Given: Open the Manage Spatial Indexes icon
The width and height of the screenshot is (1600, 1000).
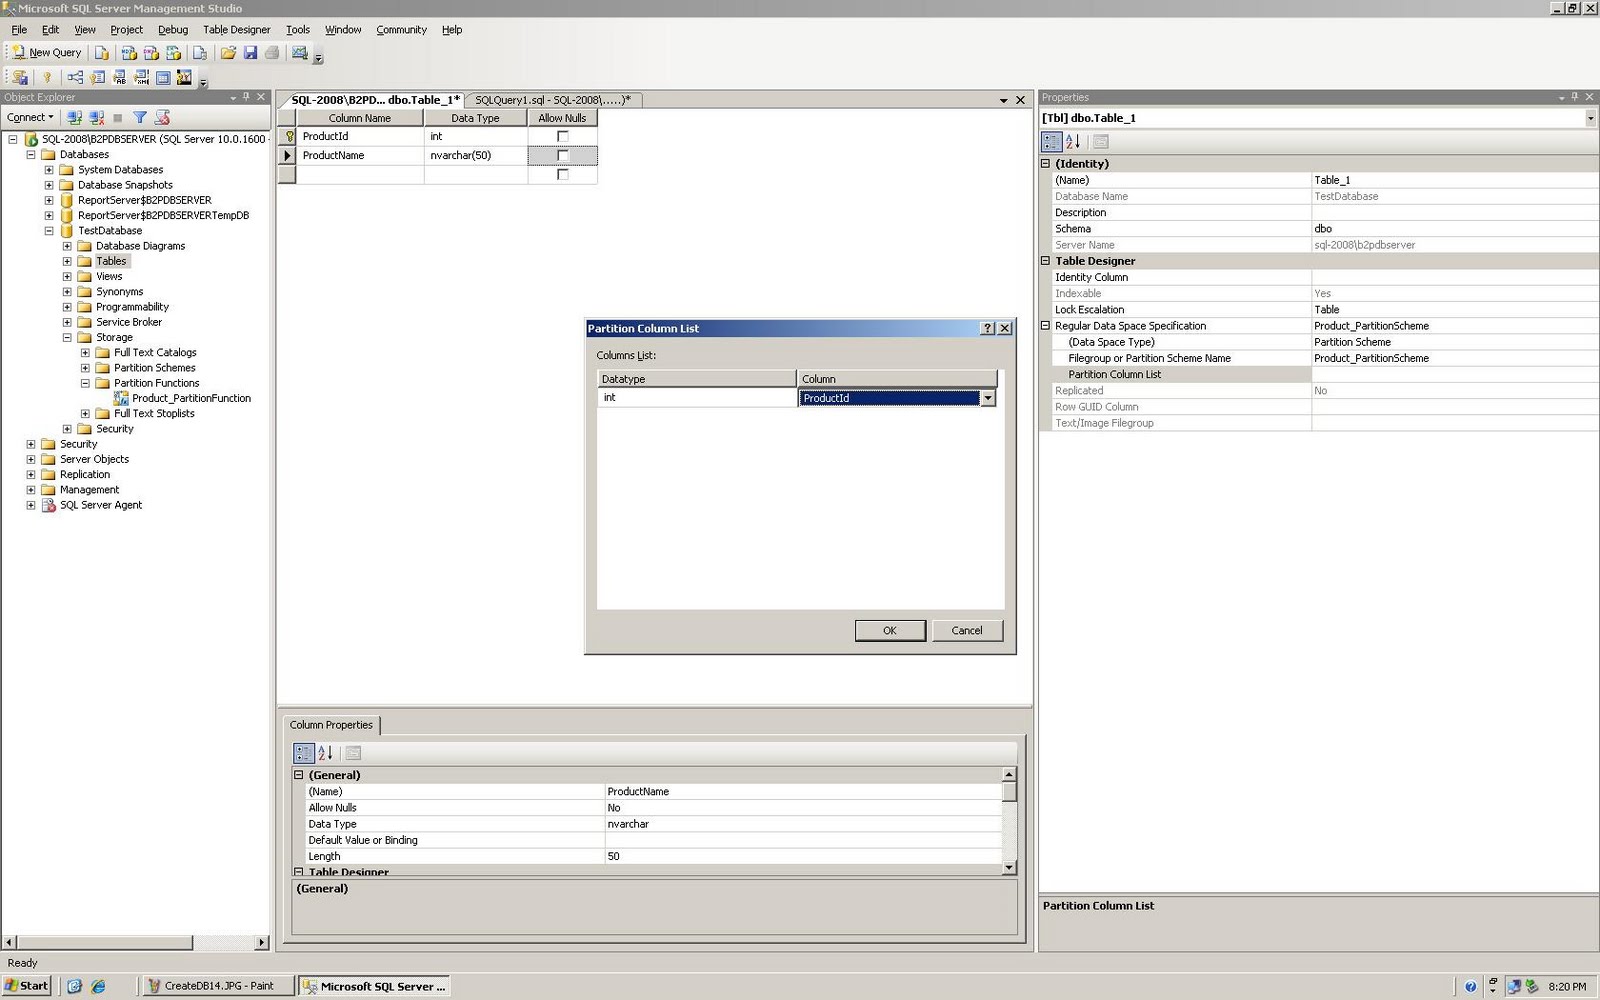Looking at the screenshot, I should 184,77.
